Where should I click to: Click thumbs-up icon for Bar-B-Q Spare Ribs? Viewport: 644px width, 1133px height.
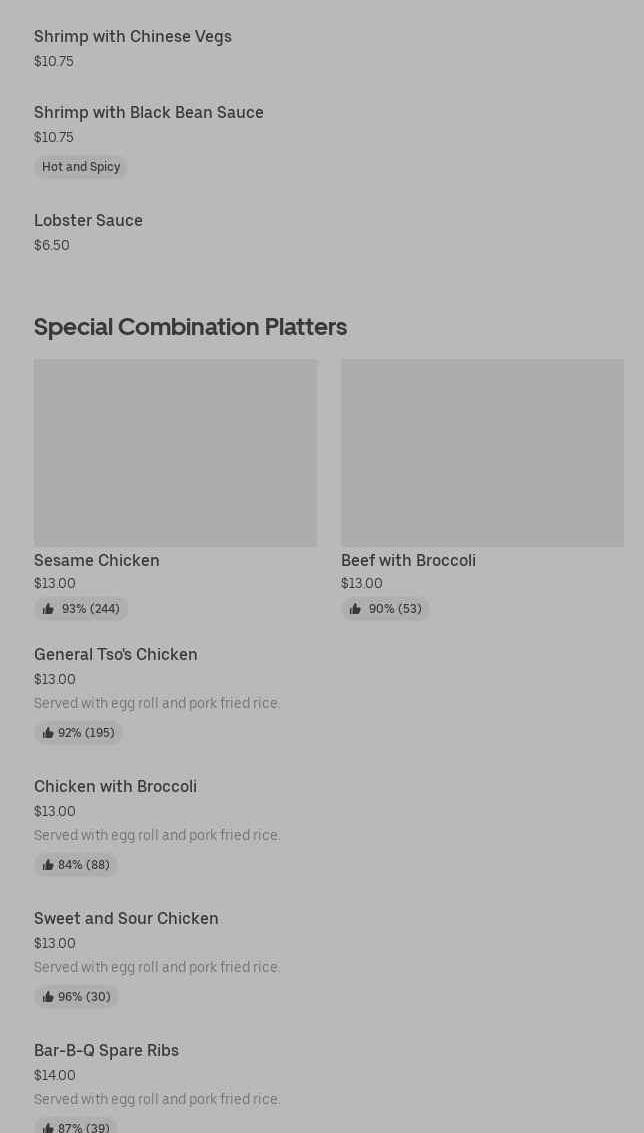coord(48,1127)
